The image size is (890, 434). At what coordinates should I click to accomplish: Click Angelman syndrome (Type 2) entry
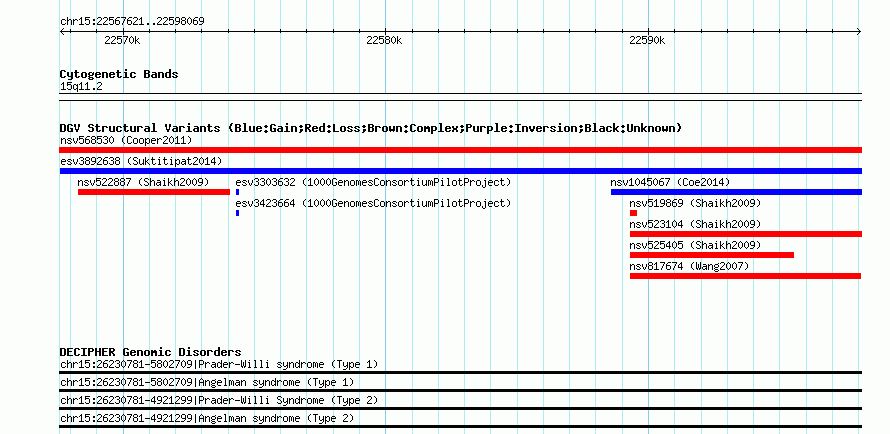point(207,419)
